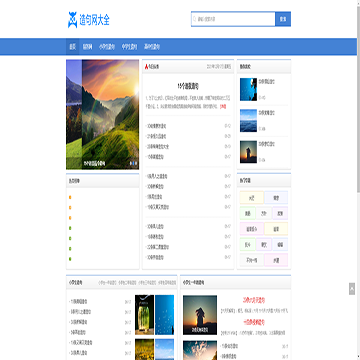Click the blue search button
360x360 pixels.
283,19
